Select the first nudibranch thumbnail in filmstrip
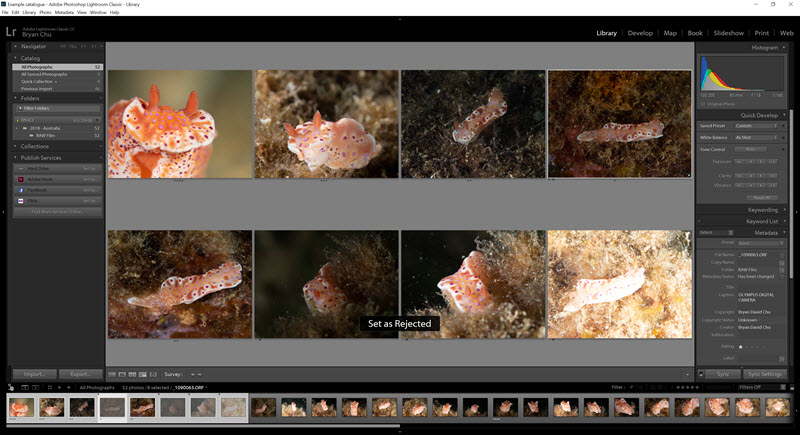This screenshot has width=800, height=435. tap(21, 407)
